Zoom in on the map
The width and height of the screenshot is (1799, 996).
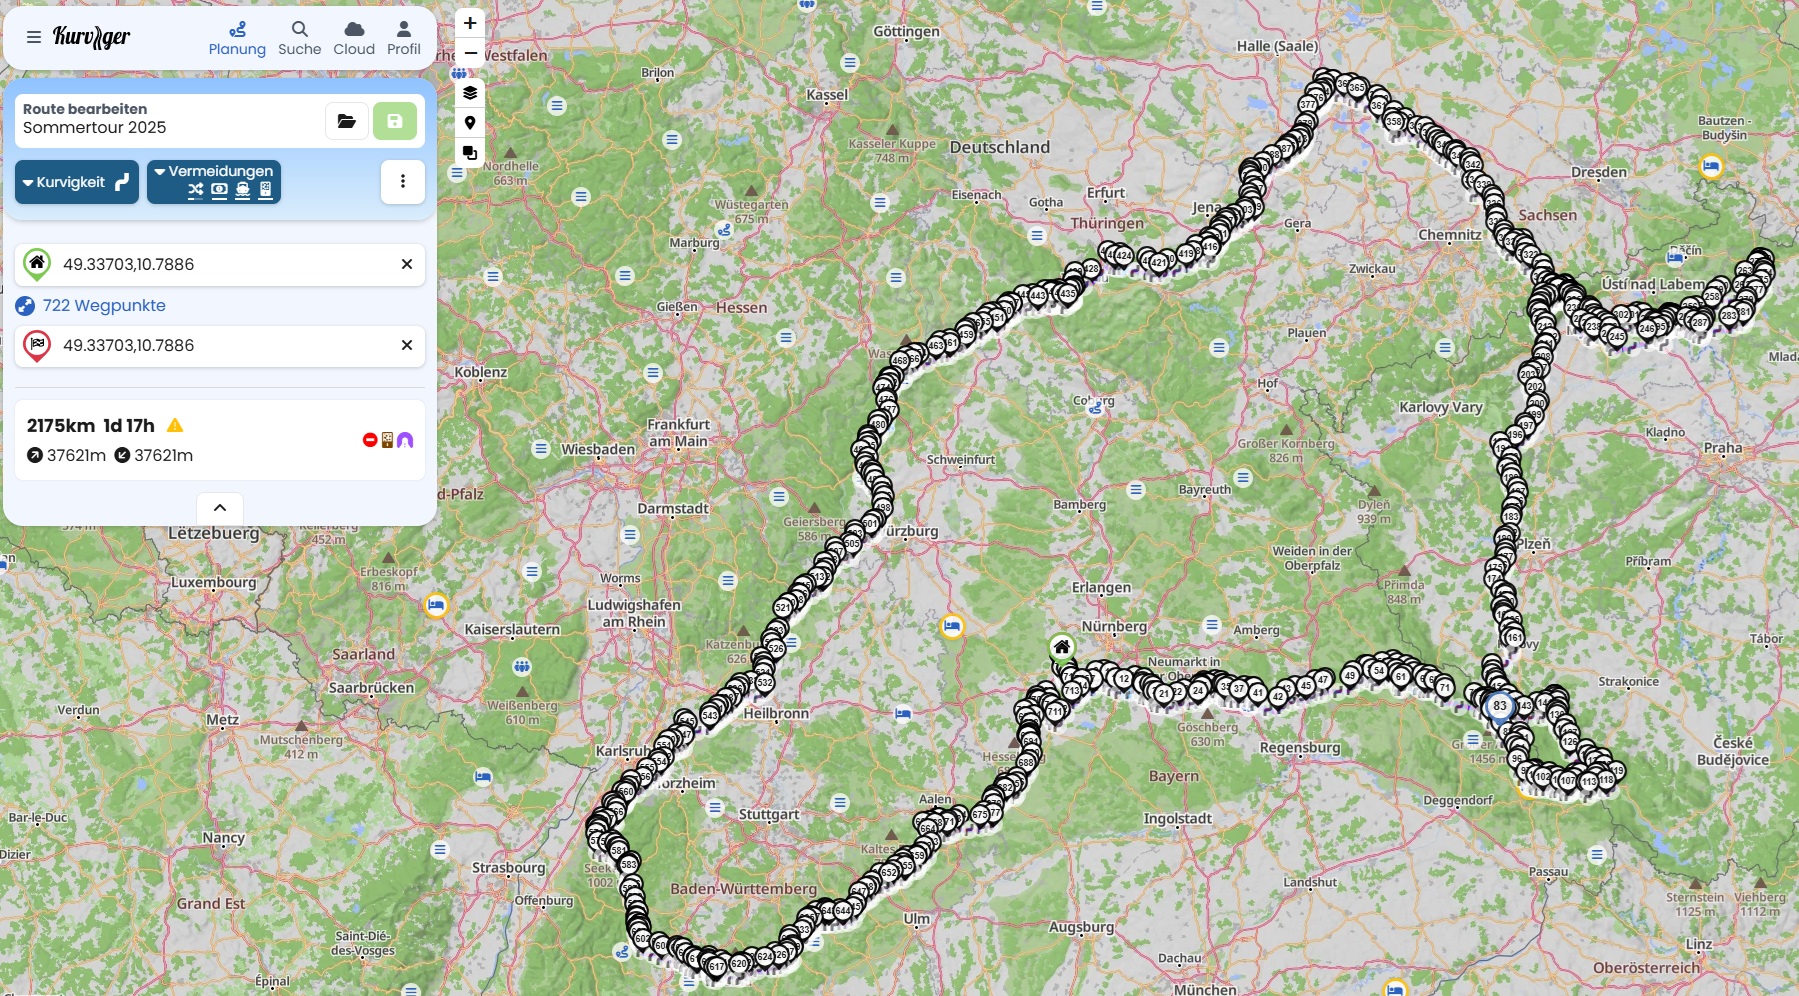tap(470, 23)
